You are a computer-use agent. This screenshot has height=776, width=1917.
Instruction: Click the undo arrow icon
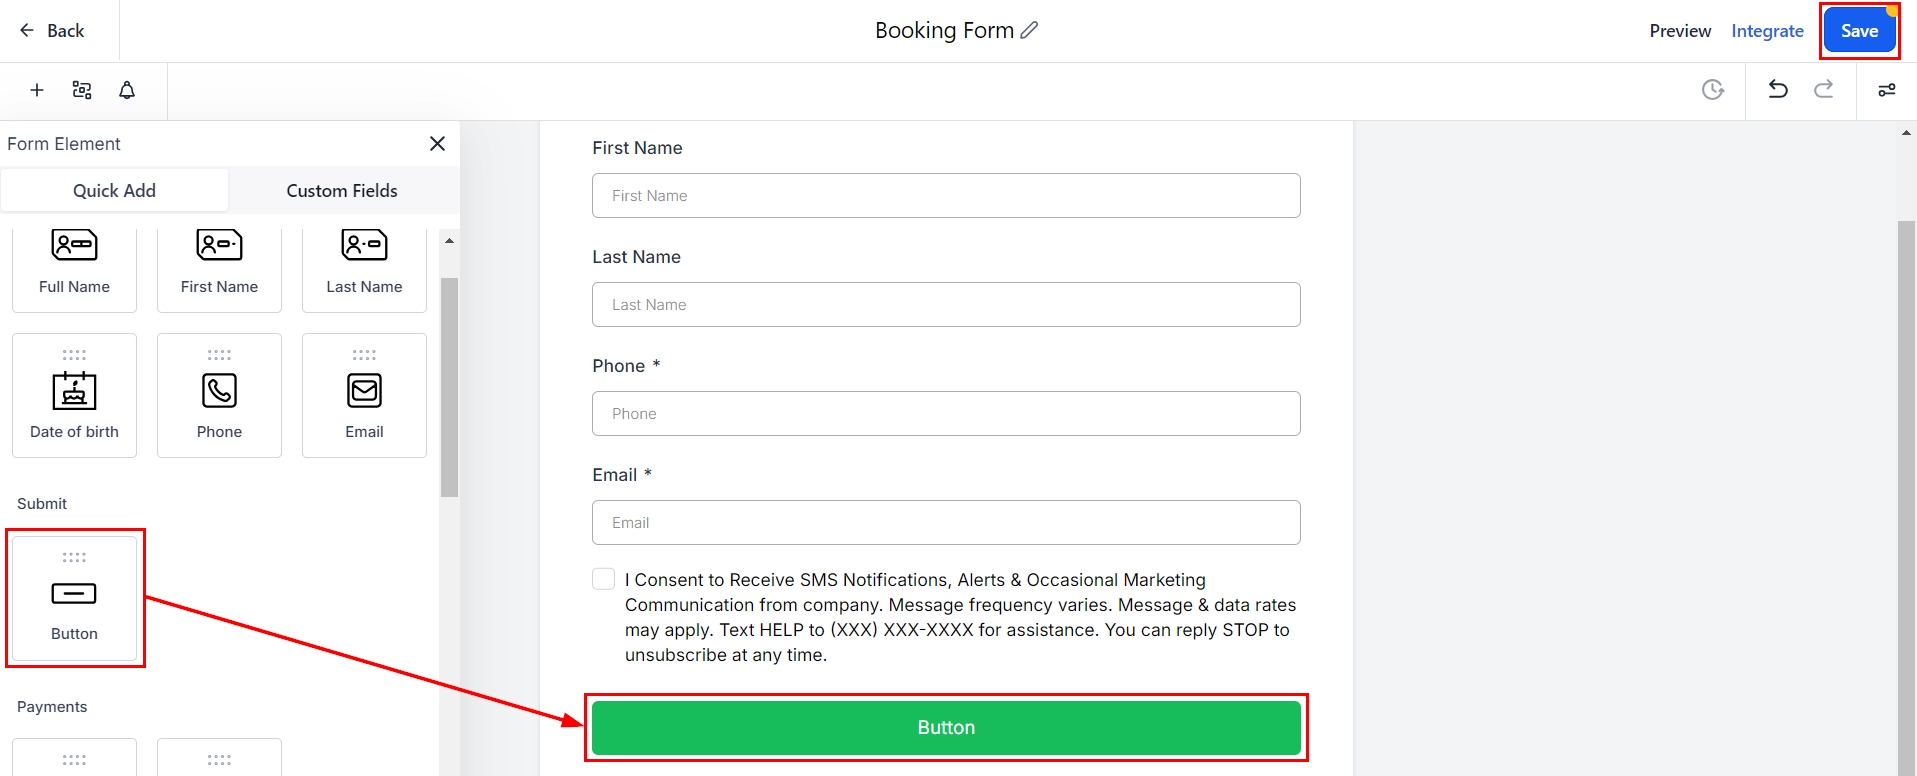[1778, 90]
